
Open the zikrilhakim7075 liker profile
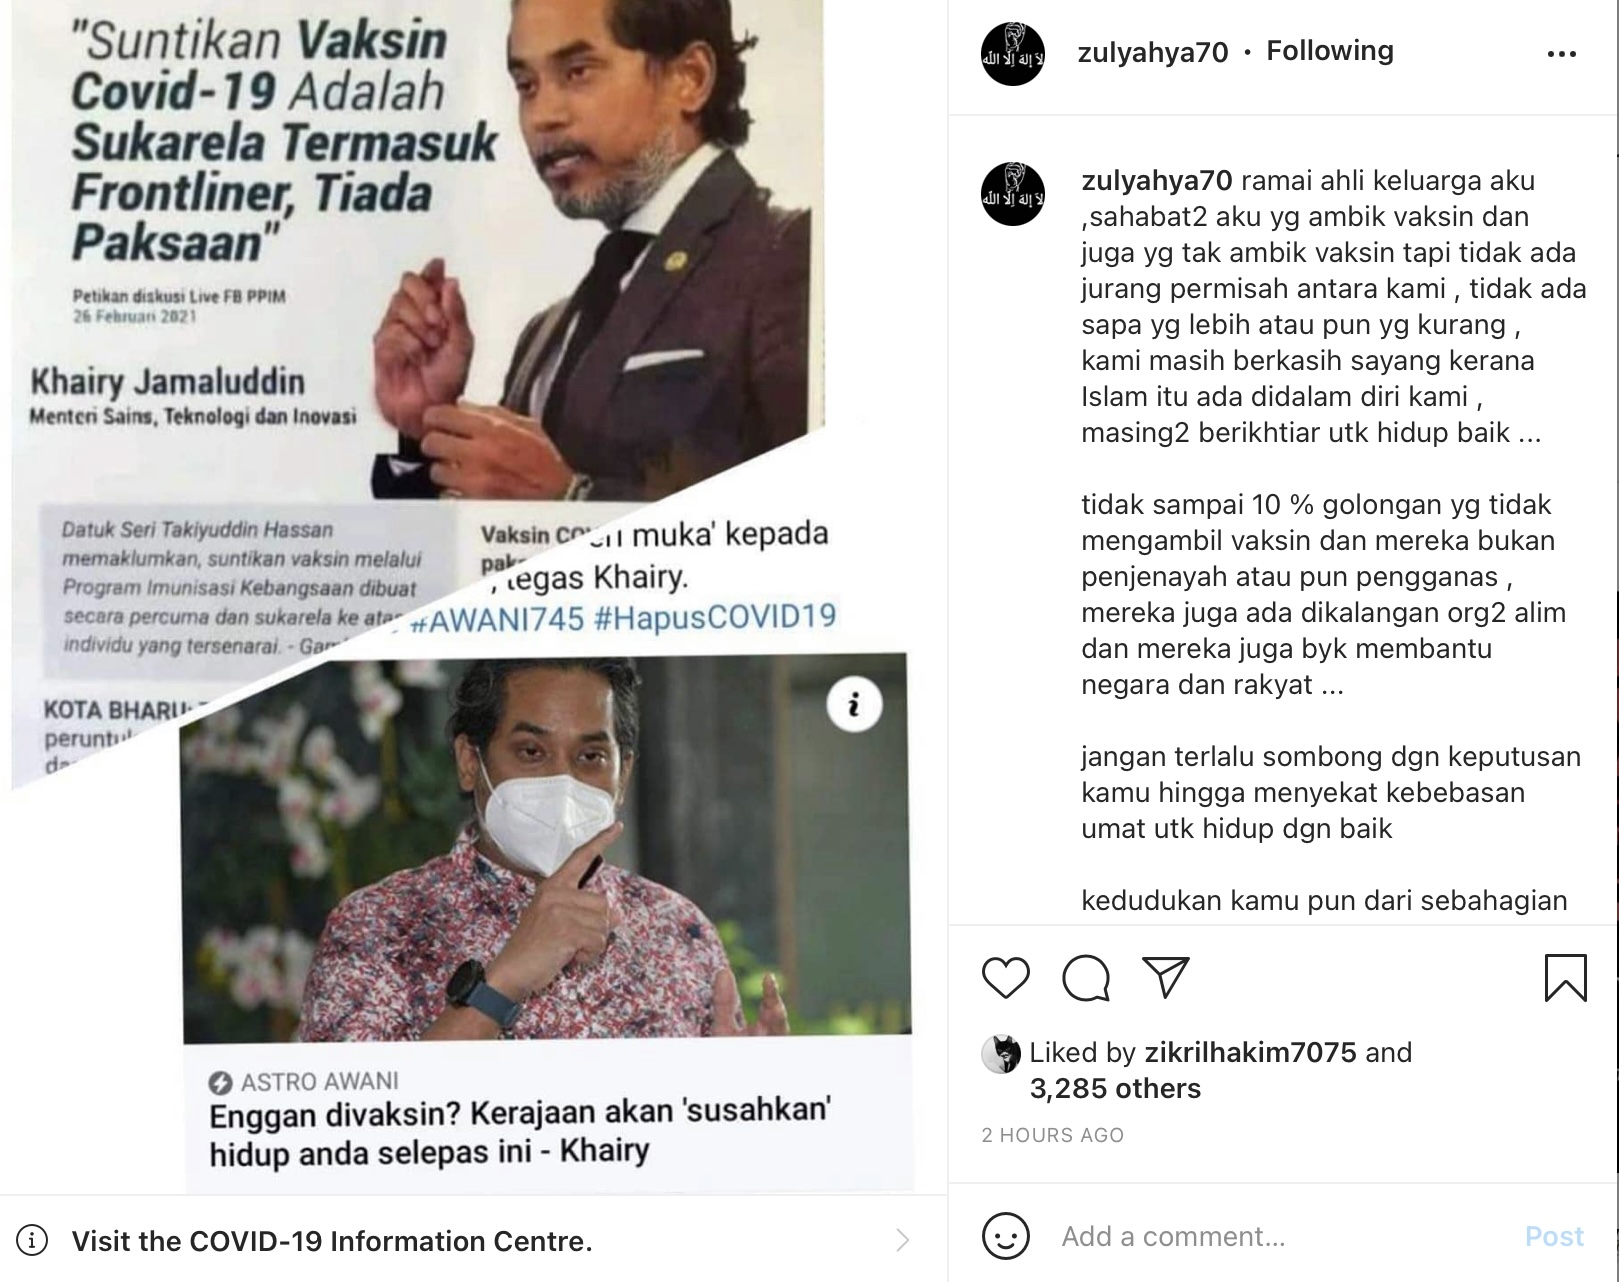point(1250,1052)
